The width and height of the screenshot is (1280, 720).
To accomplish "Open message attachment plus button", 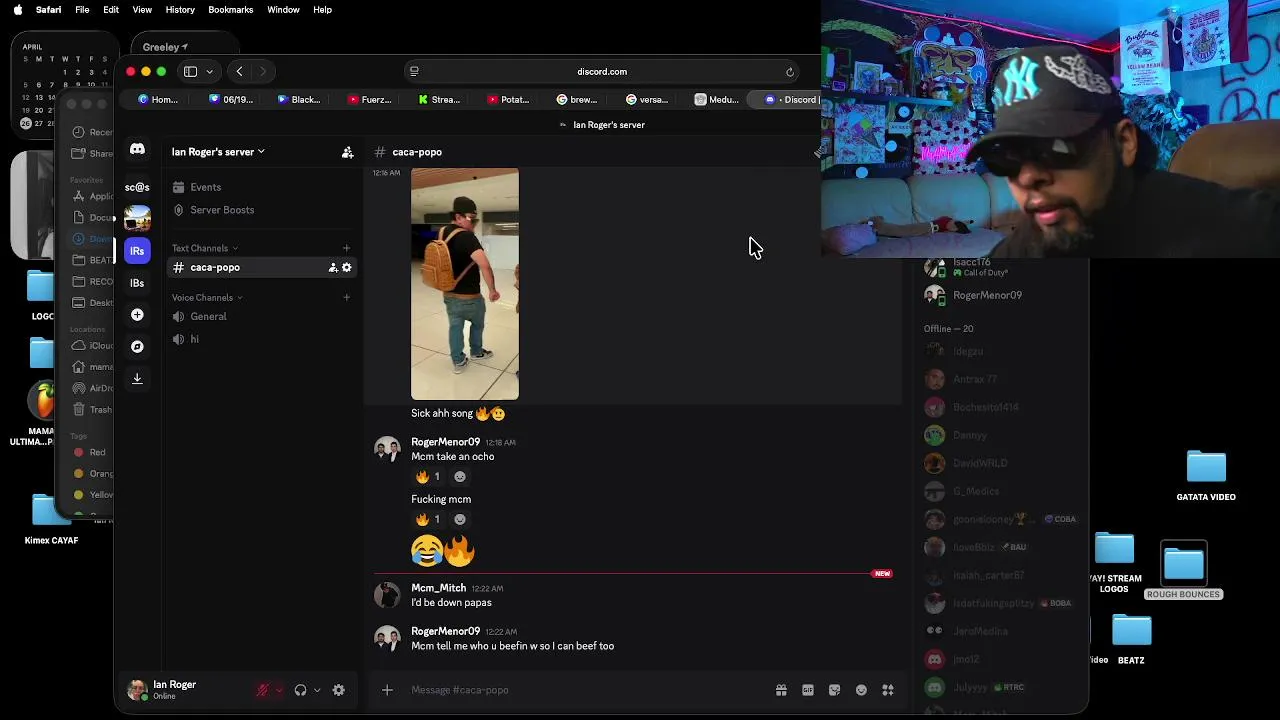I will pyautogui.click(x=387, y=690).
